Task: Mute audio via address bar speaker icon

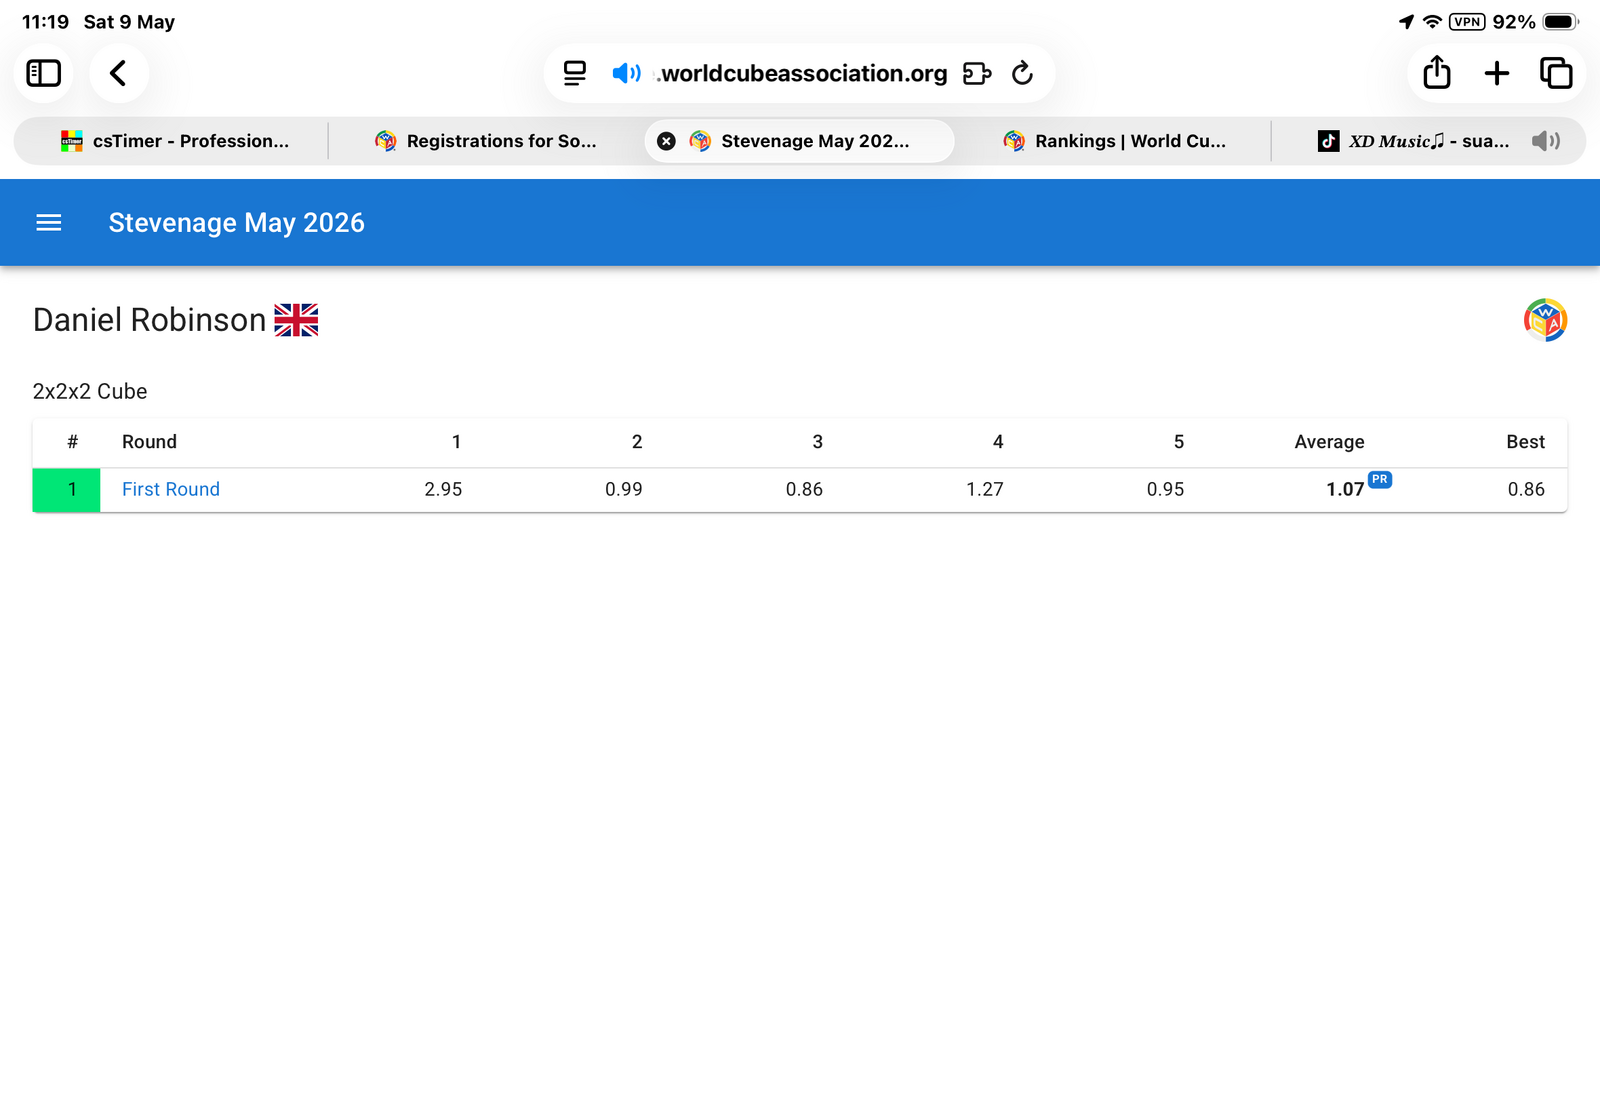Action: click(x=626, y=73)
